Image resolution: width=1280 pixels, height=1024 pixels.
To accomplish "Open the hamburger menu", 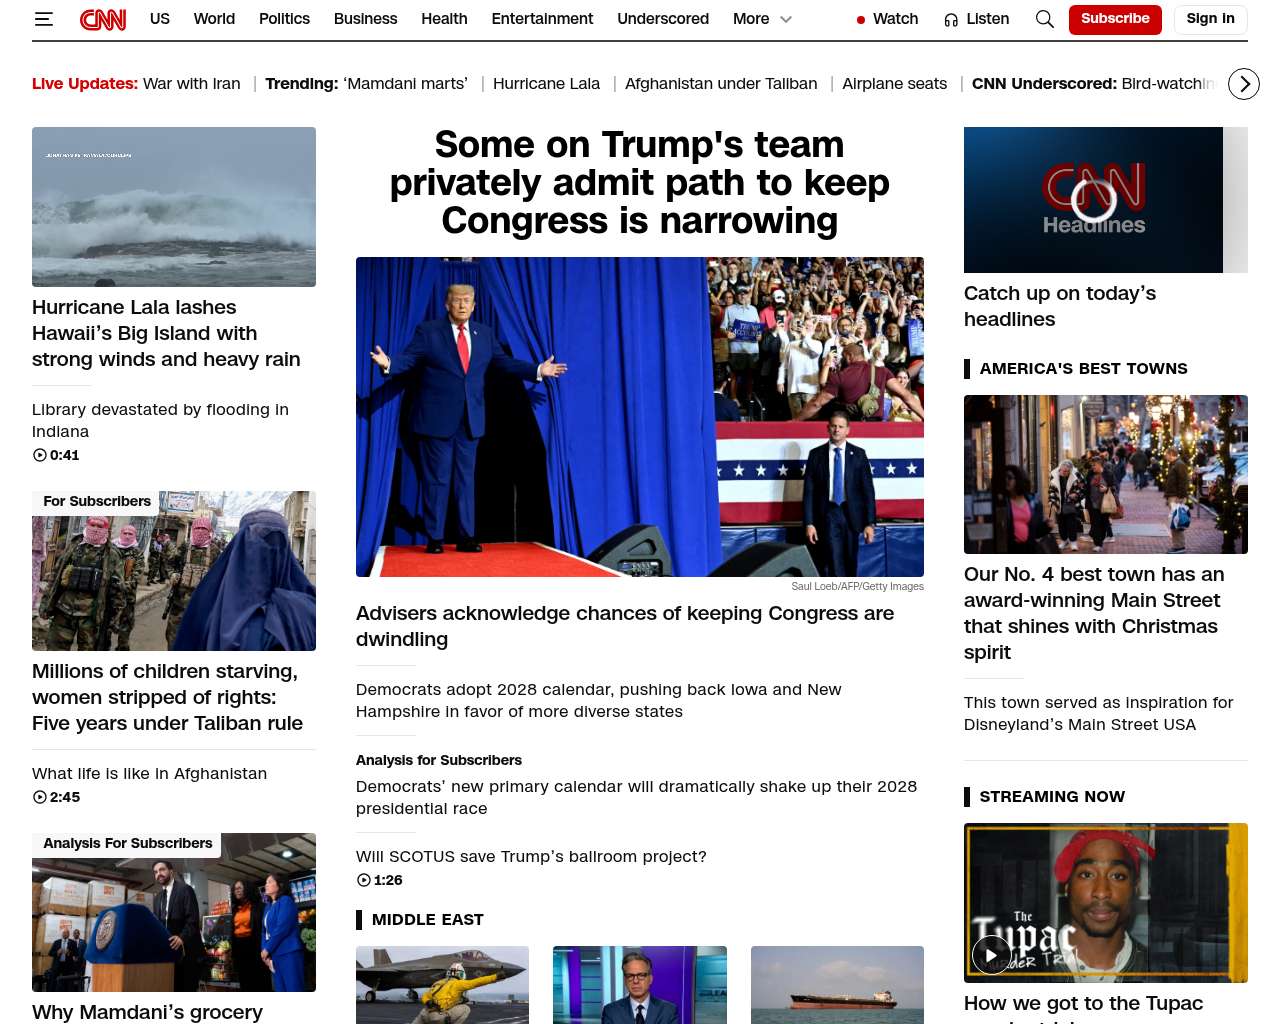I will (43, 19).
